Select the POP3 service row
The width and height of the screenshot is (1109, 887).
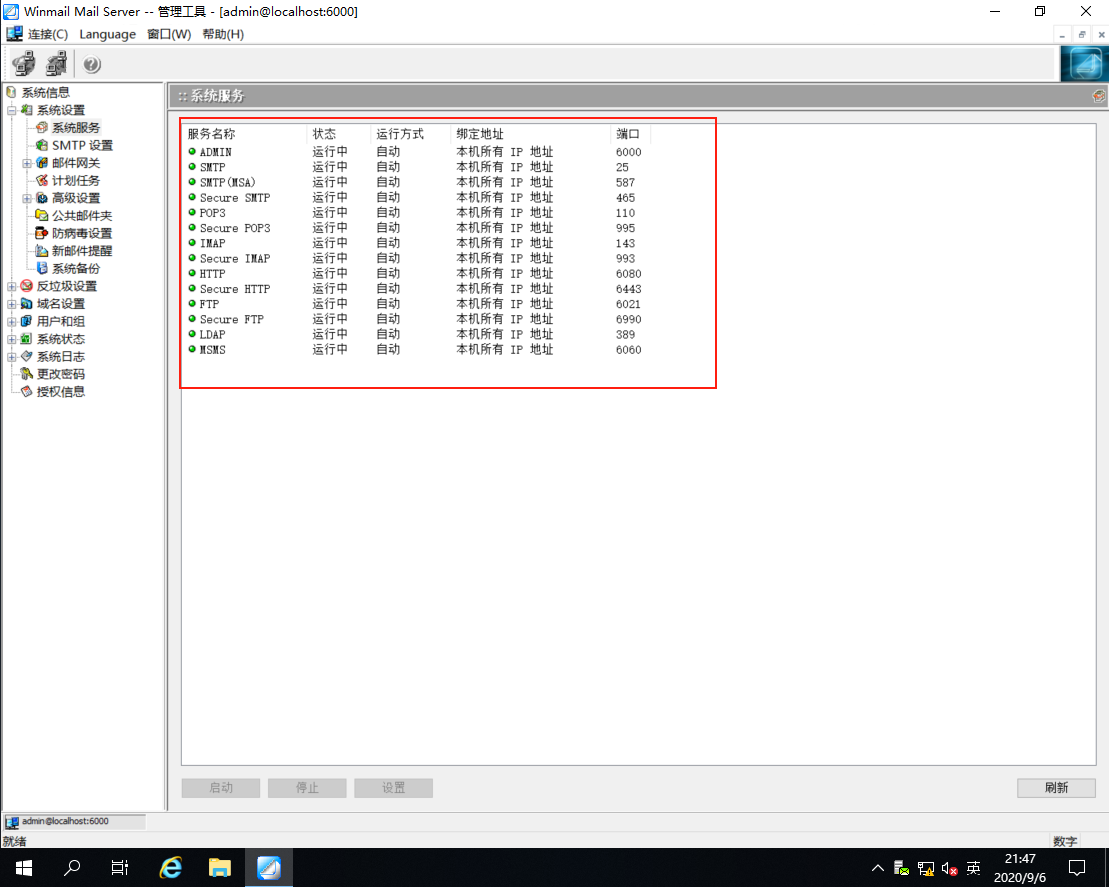(415, 213)
